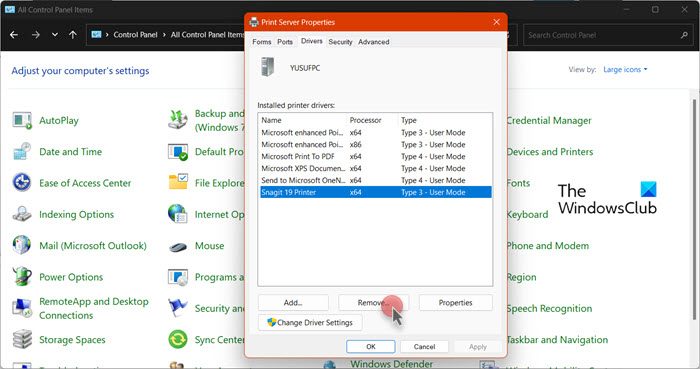
Task: Click the Power Options battery icon
Action: [x=22, y=277]
